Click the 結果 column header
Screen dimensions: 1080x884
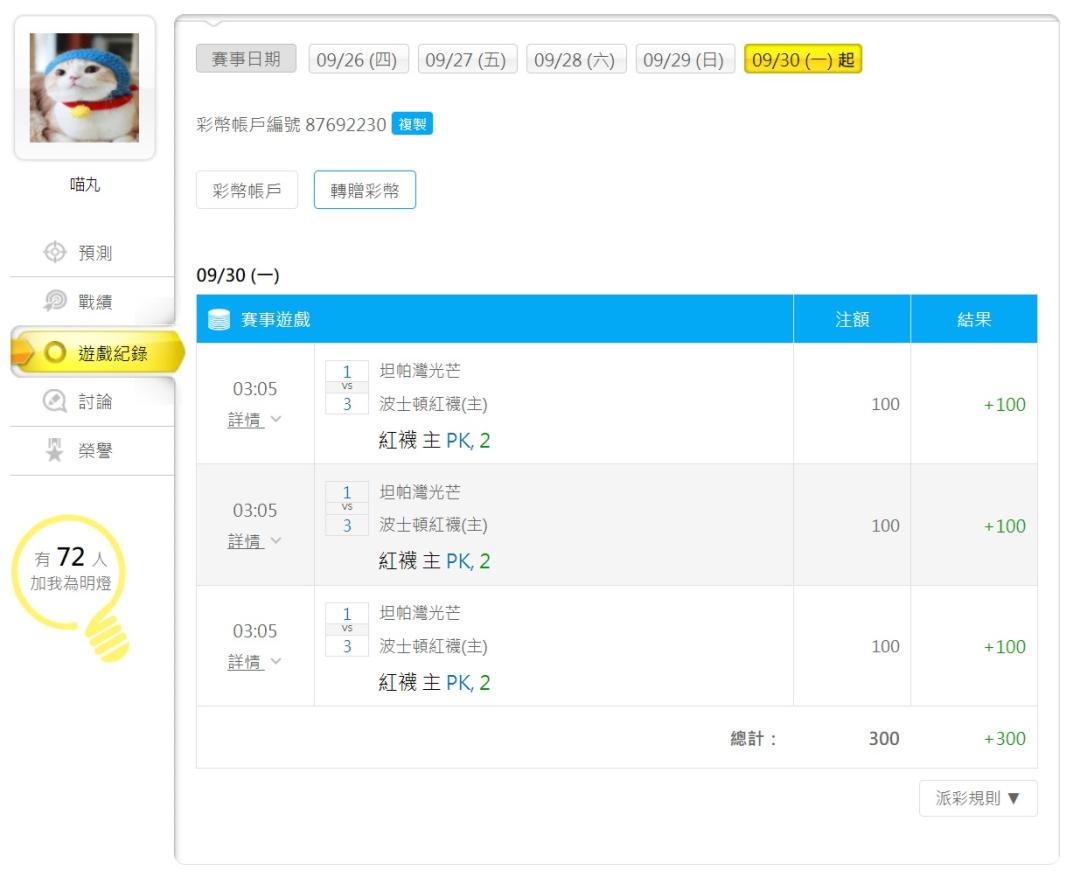974,319
